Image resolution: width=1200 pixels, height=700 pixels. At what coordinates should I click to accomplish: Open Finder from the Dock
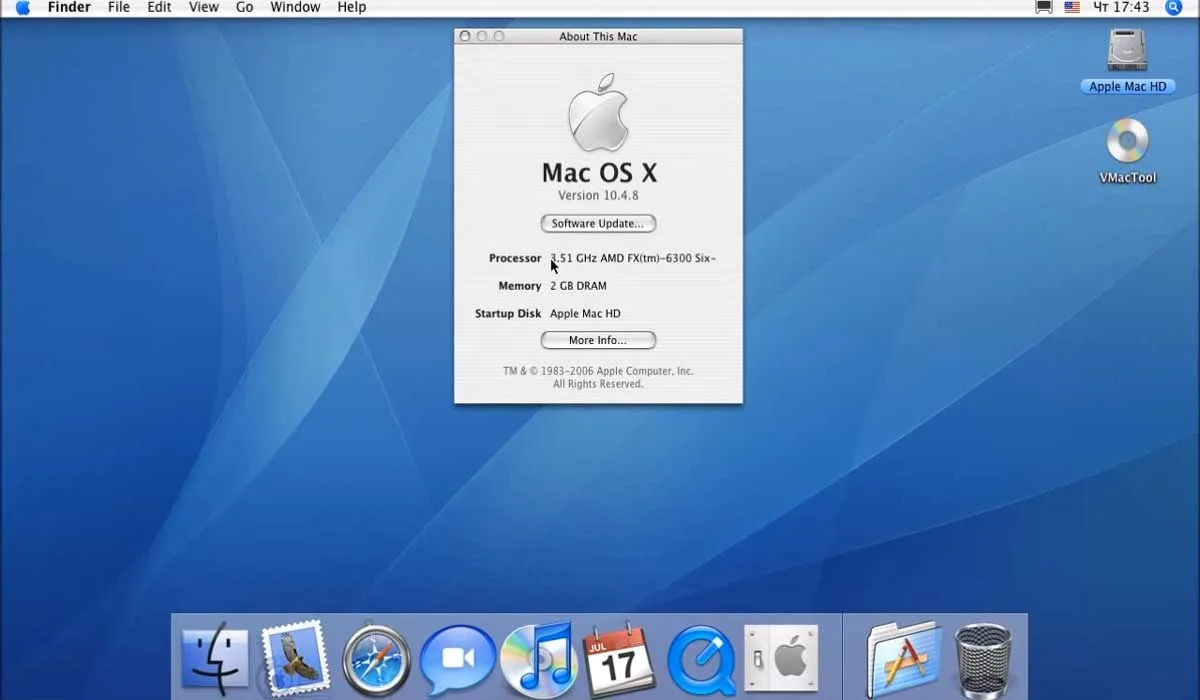(x=215, y=660)
